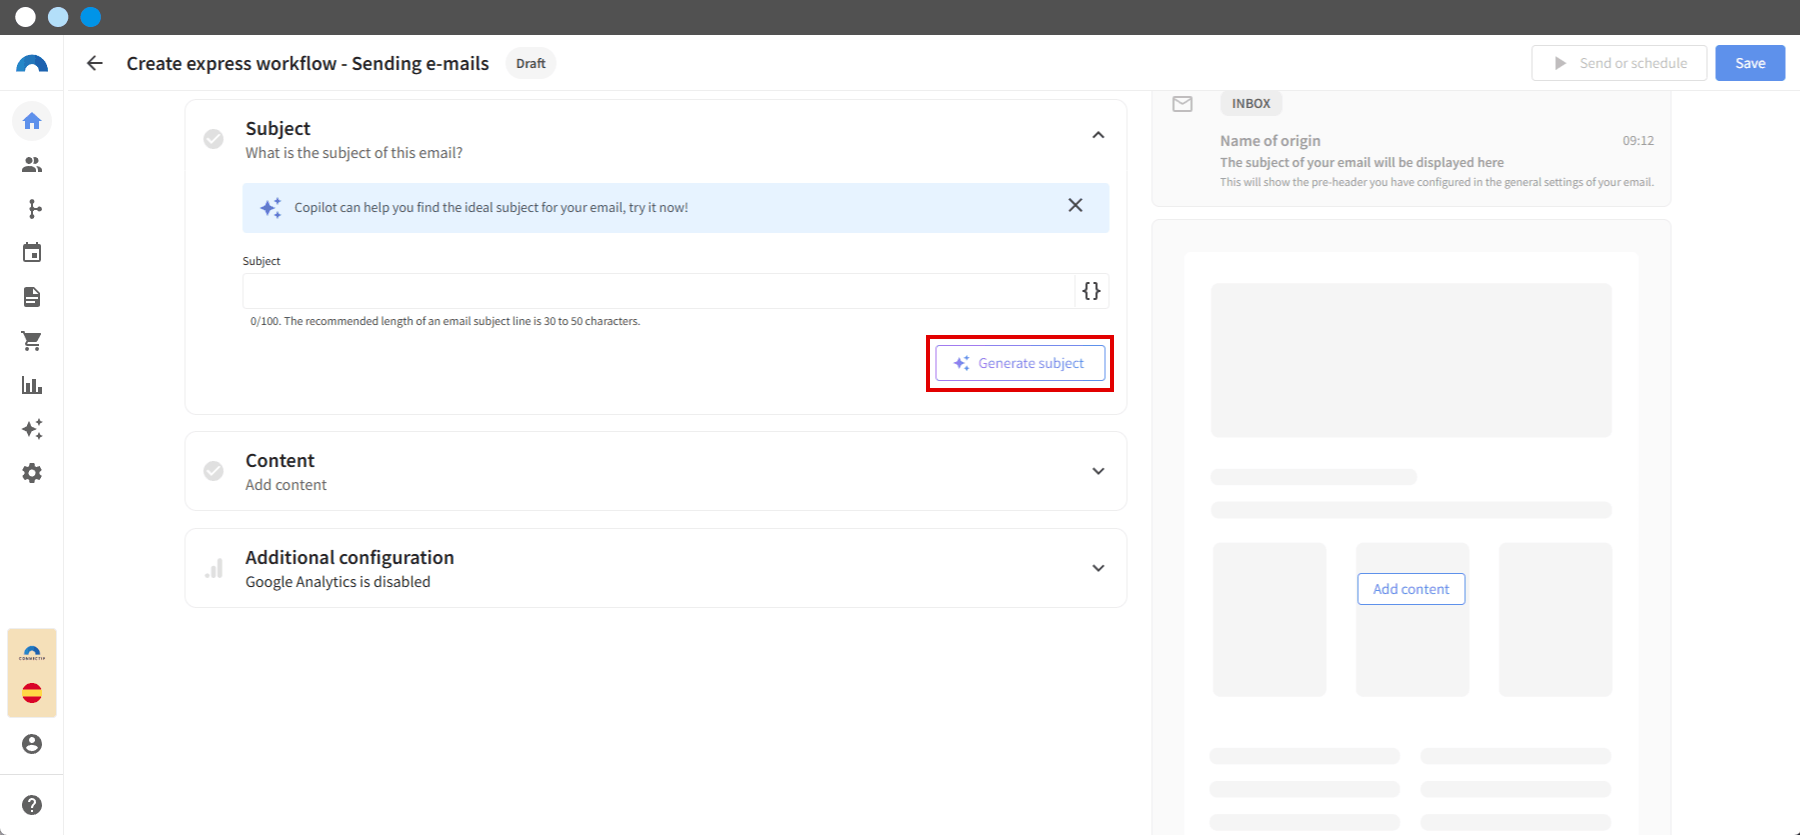Open the workflows branch icon
This screenshot has width=1800, height=835.
click(32, 209)
